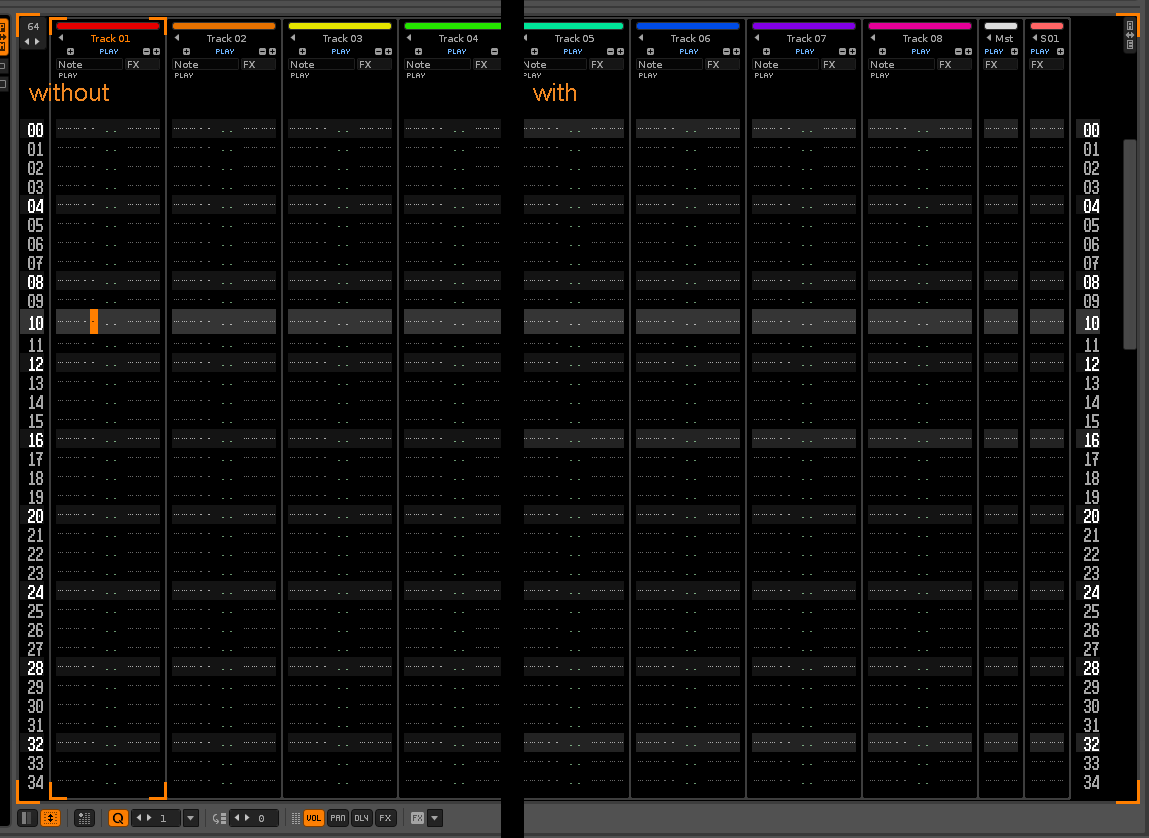
Task: Click PLAY mute button on Track 08
Action: [x=921, y=51]
